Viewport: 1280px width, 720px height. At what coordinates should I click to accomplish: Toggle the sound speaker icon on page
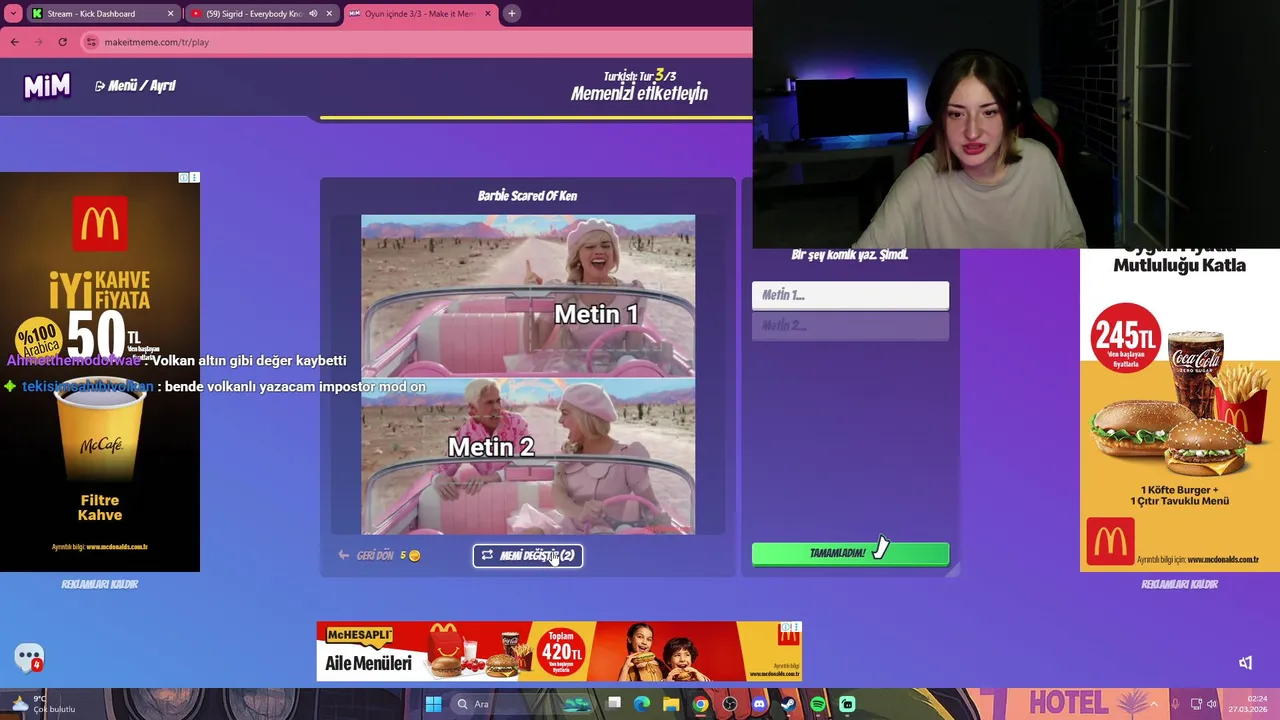pyautogui.click(x=1245, y=663)
